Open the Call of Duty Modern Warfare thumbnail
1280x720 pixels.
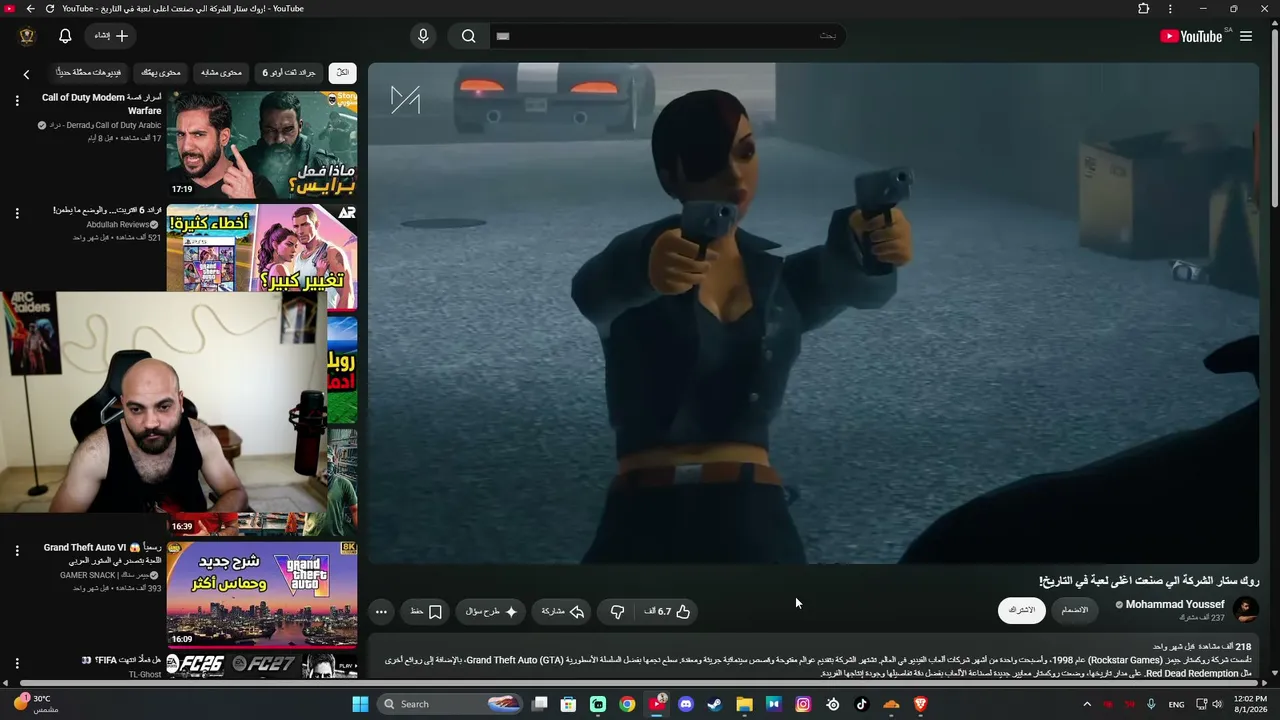tap(262, 145)
